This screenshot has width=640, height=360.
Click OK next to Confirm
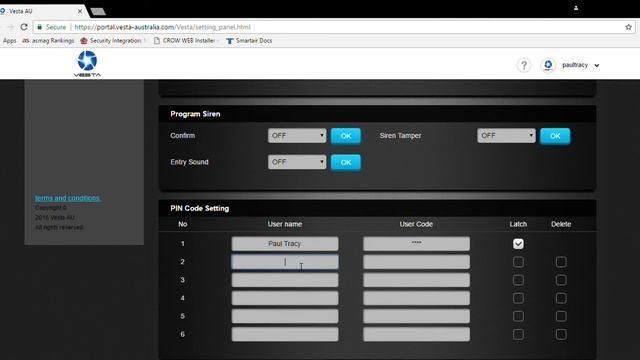346,136
